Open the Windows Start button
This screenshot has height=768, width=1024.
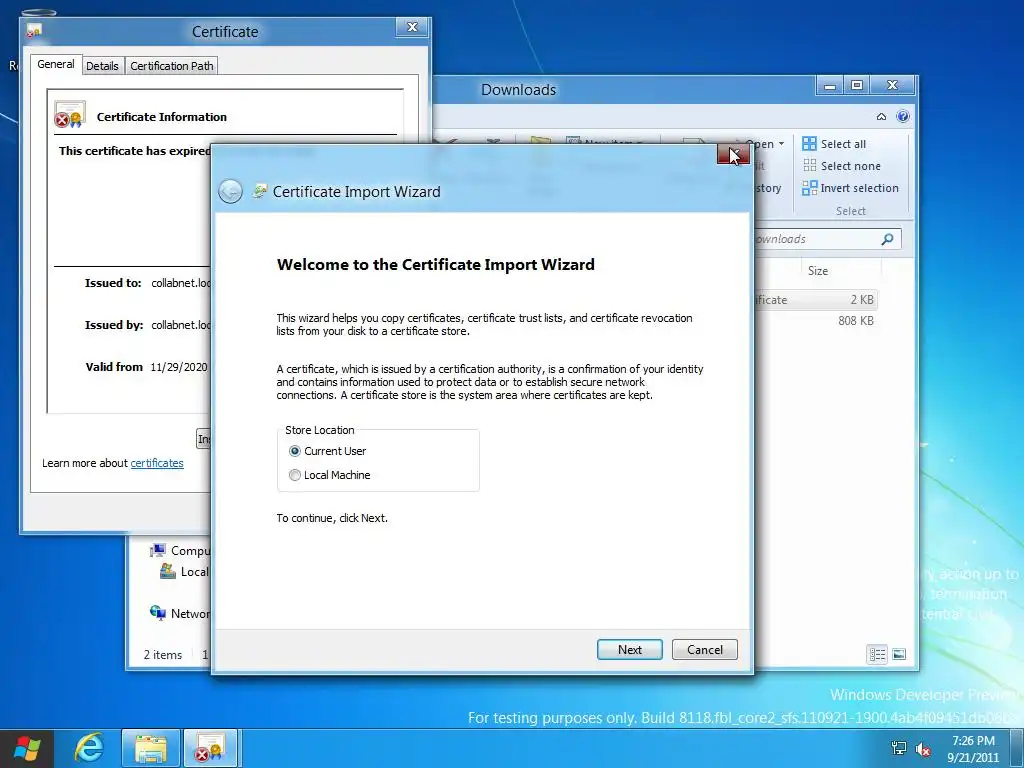point(27,748)
